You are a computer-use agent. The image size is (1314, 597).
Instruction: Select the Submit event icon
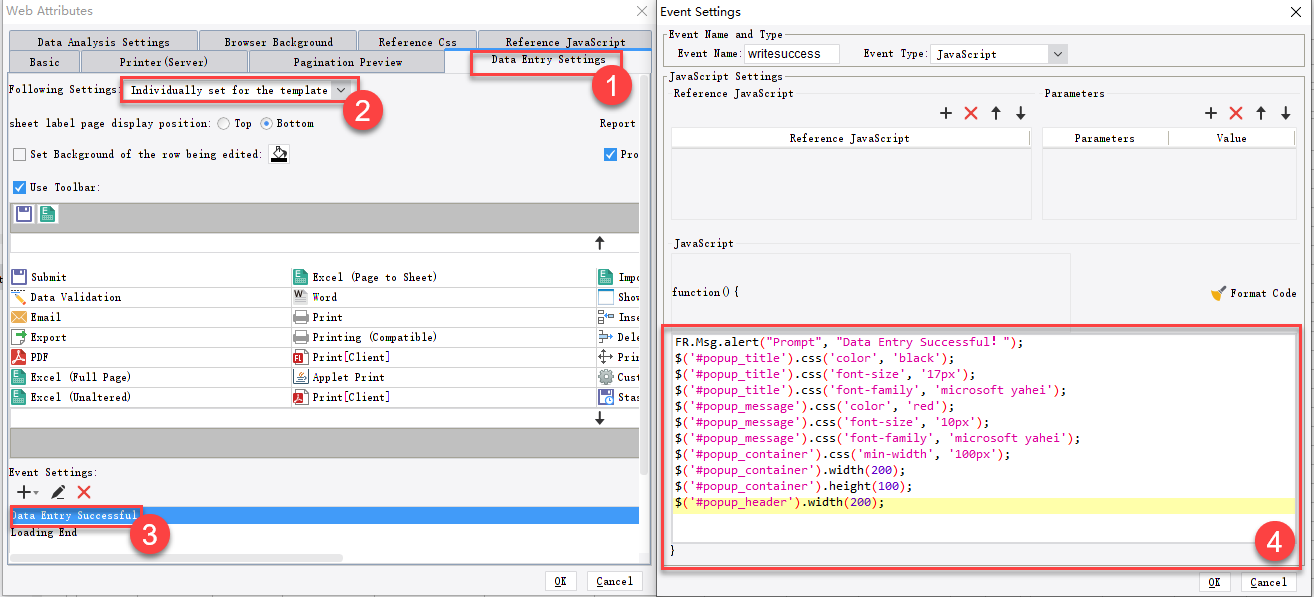pyautogui.click(x=18, y=277)
